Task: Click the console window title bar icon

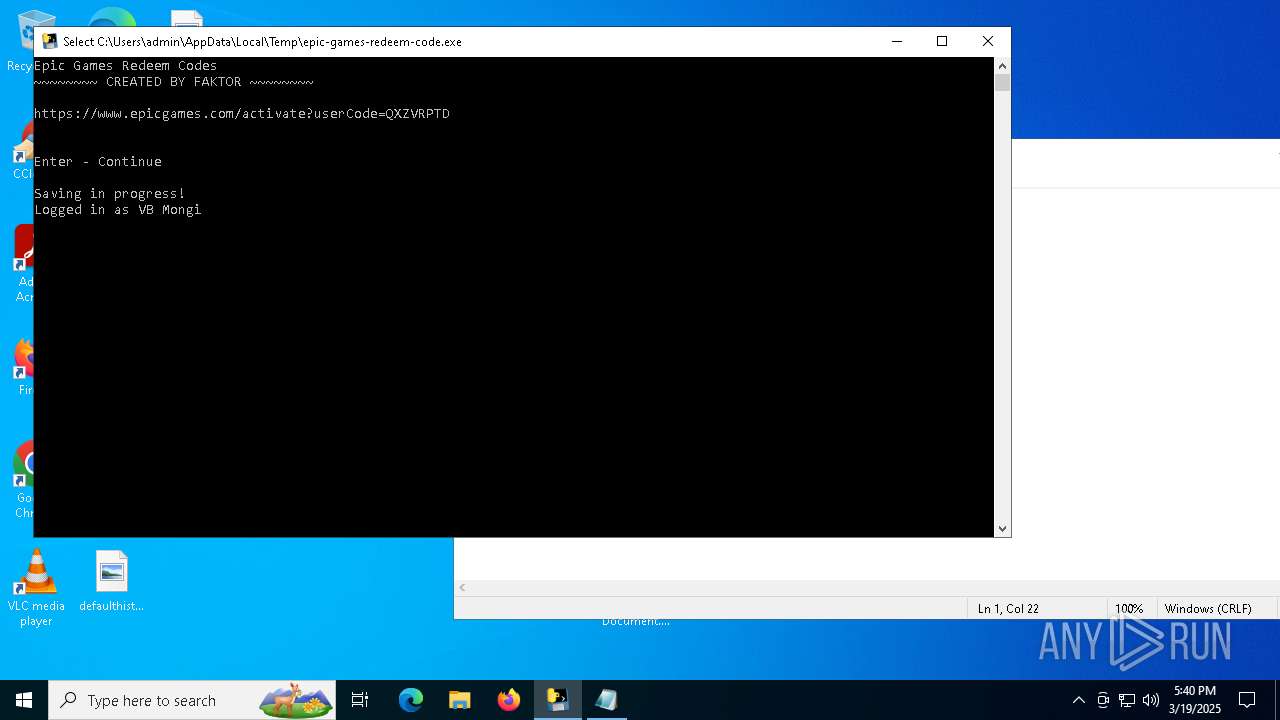Action: tap(49, 41)
